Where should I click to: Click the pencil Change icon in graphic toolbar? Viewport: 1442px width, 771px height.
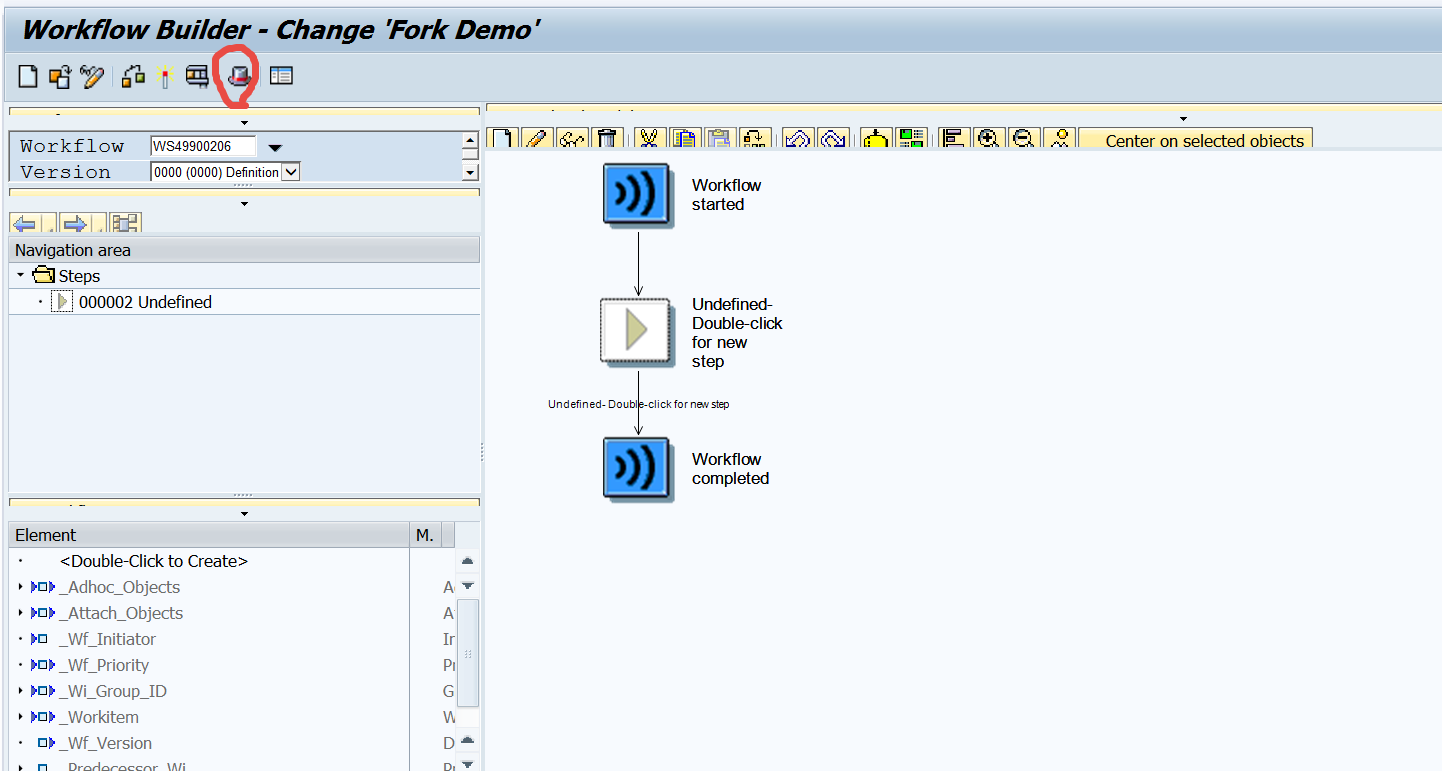pos(537,139)
